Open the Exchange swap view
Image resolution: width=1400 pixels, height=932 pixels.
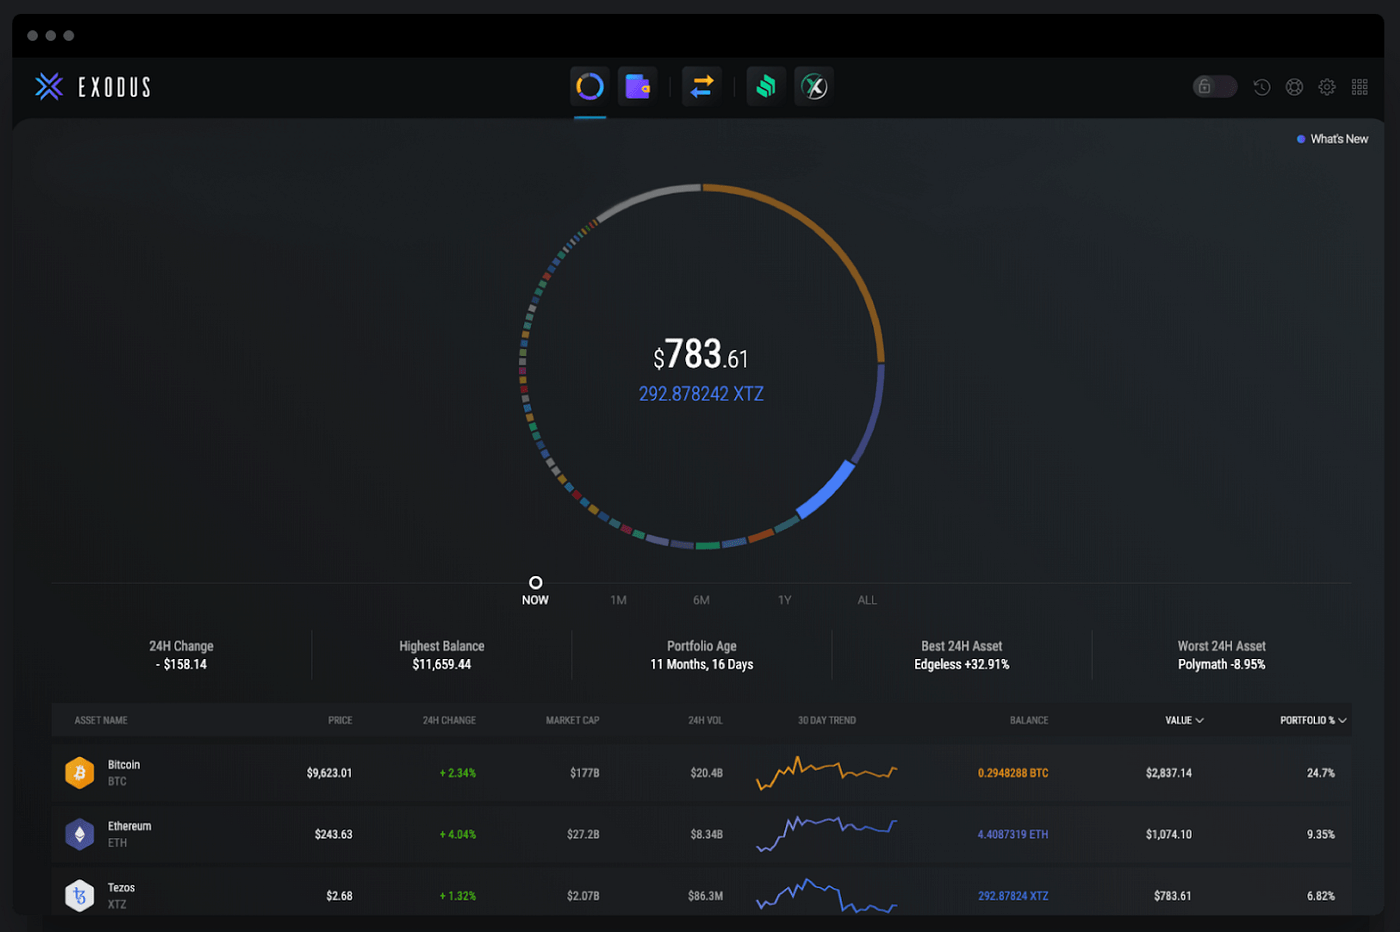(701, 86)
